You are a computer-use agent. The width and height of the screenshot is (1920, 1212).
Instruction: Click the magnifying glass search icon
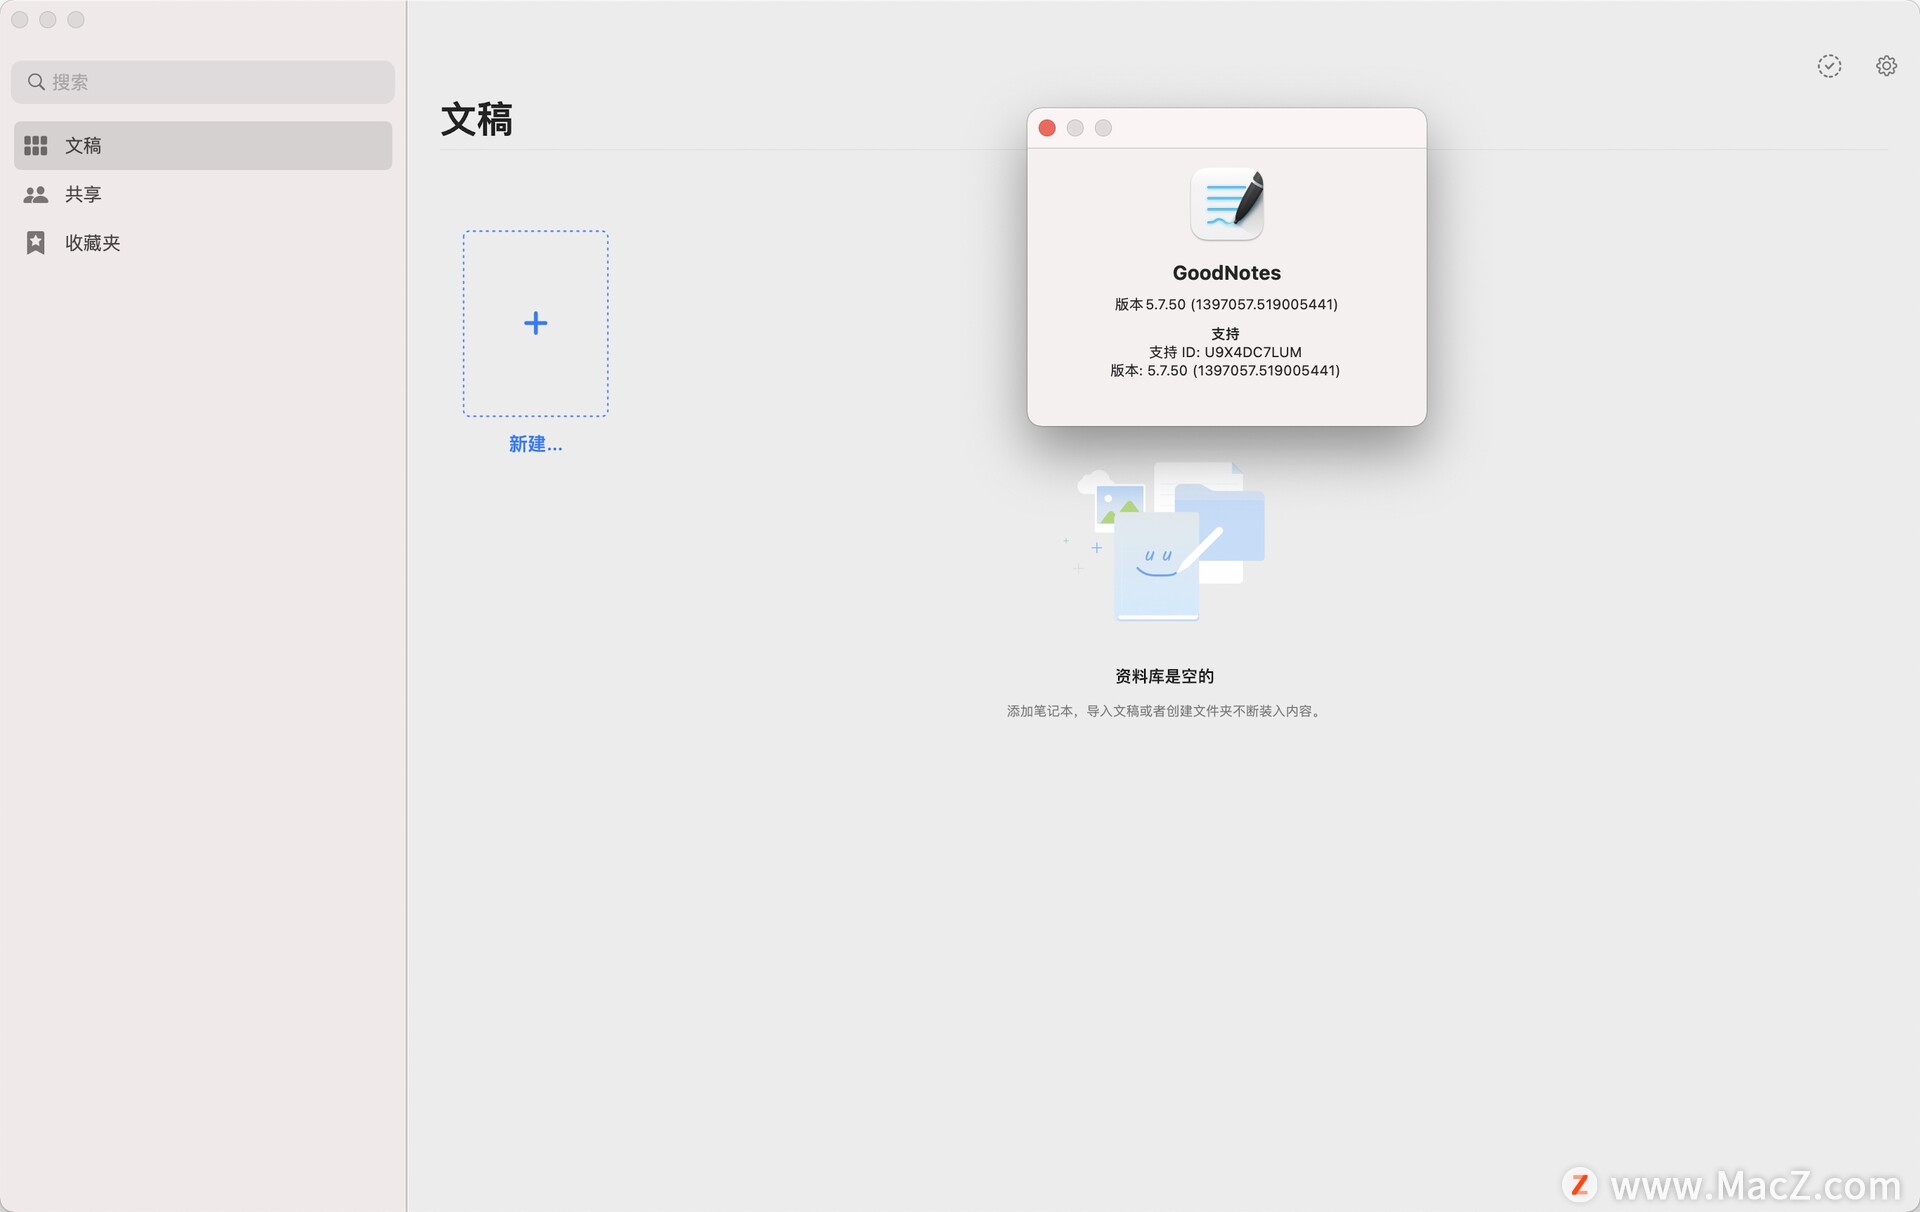pyautogui.click(x=36, y=82)
